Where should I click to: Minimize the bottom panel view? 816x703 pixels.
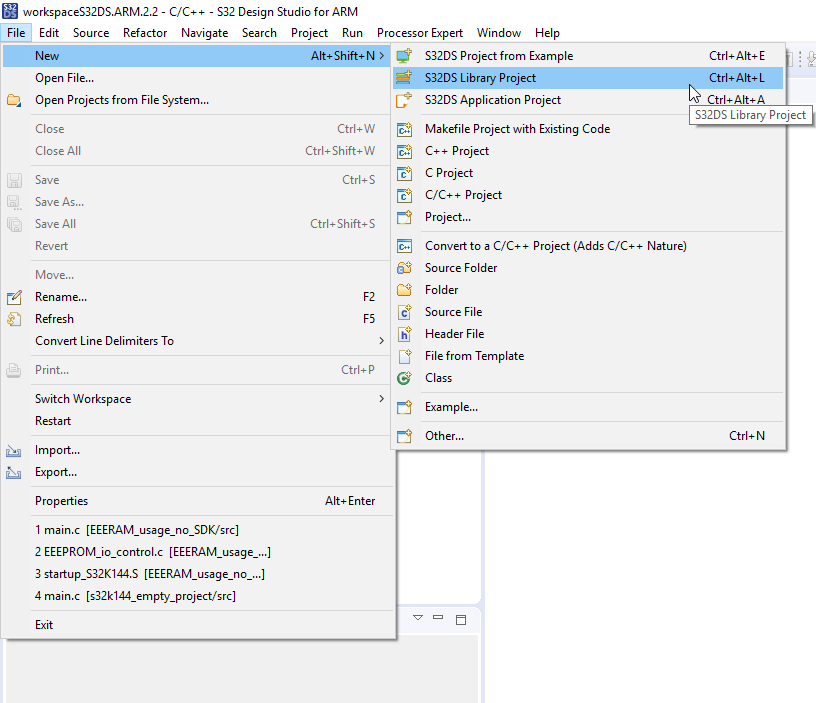(x=438, y=617)
